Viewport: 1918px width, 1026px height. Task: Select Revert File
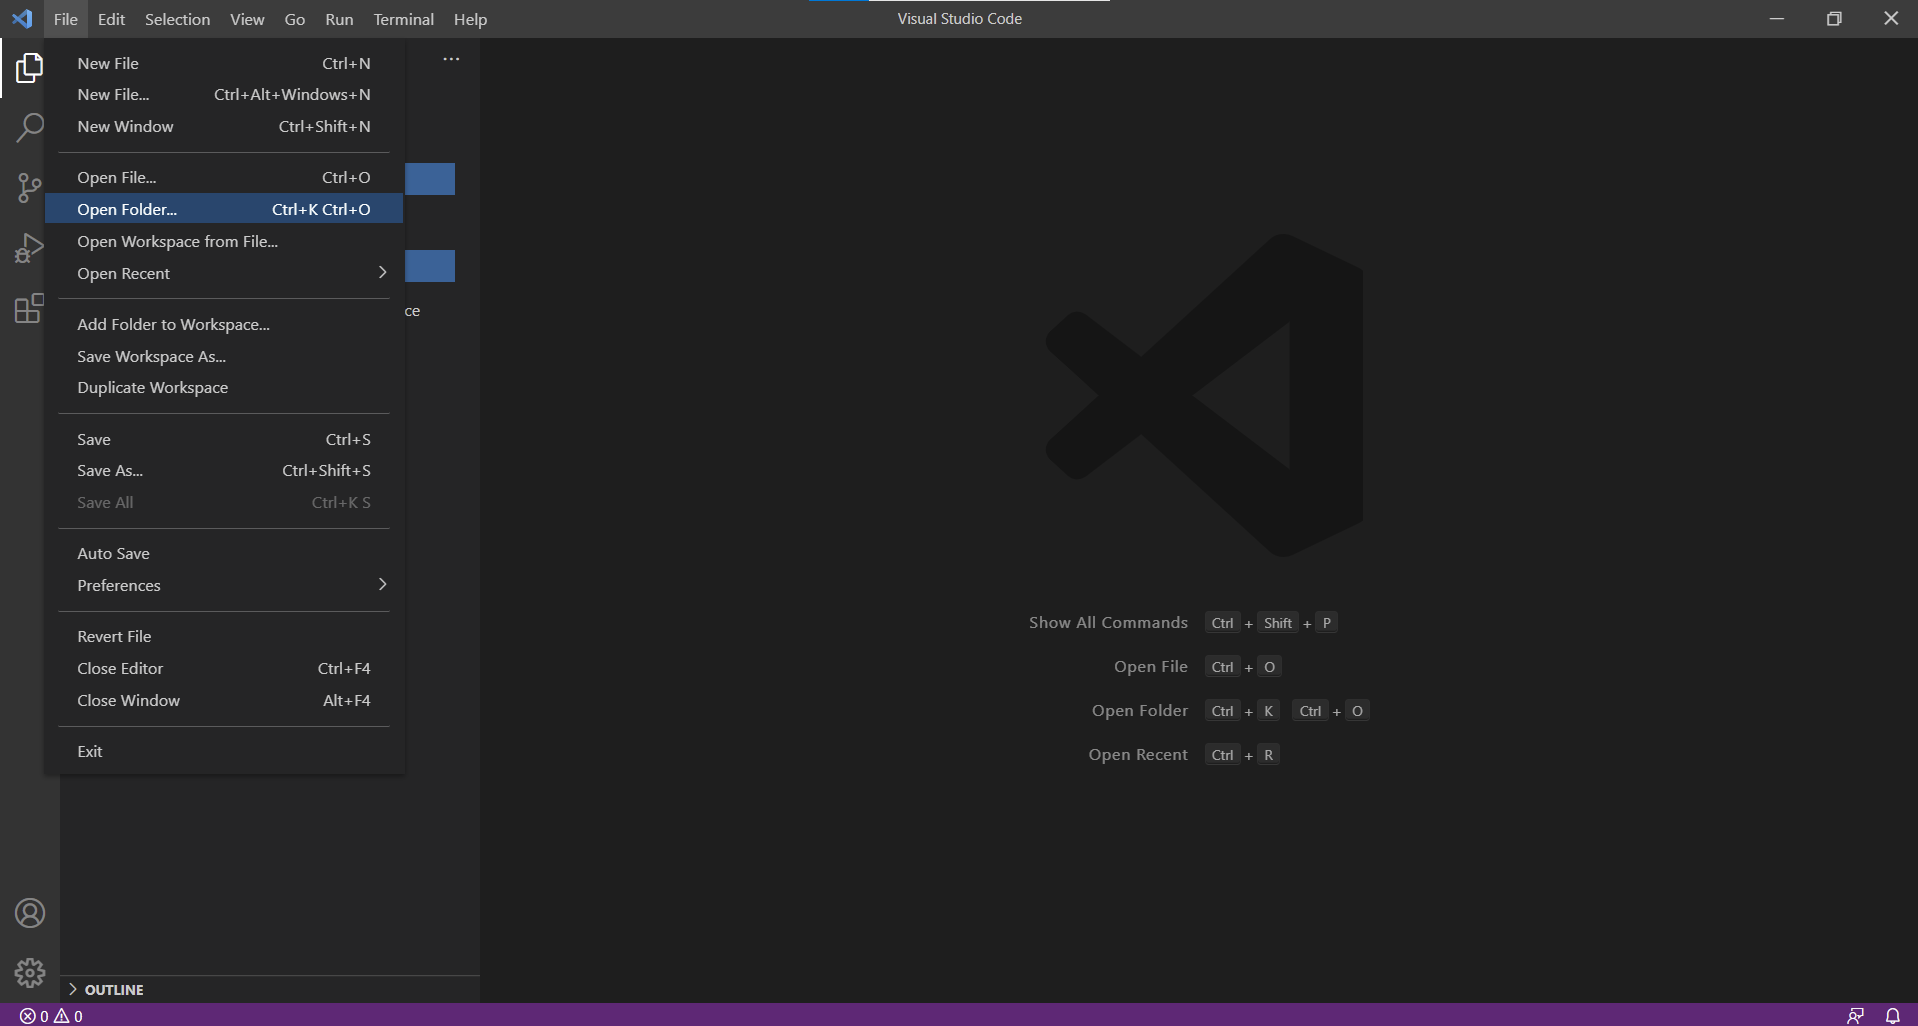(224, 636)
